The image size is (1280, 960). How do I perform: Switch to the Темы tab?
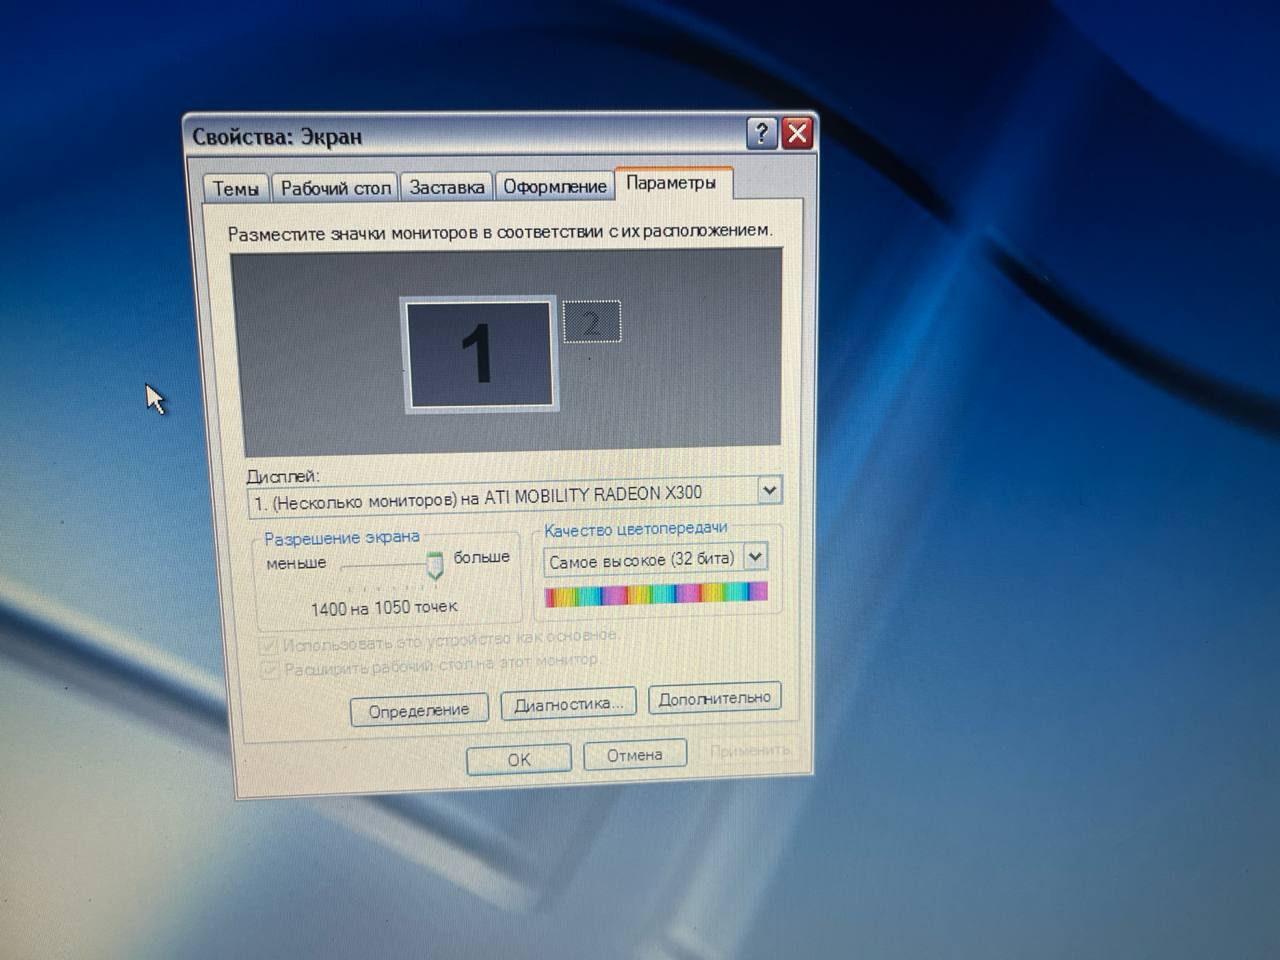tap(235, 188)
